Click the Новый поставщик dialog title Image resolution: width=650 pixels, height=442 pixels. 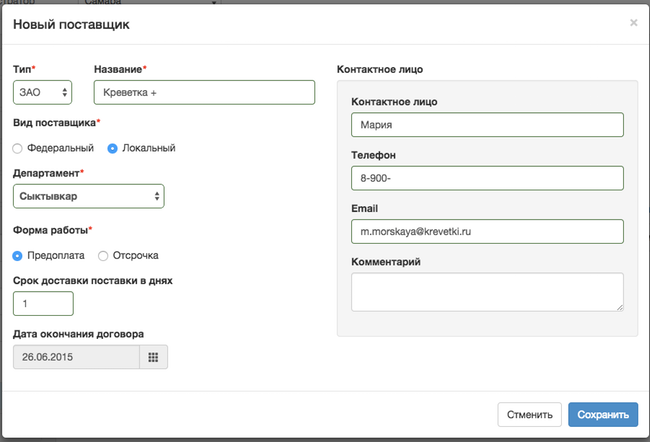click(71, 24)
